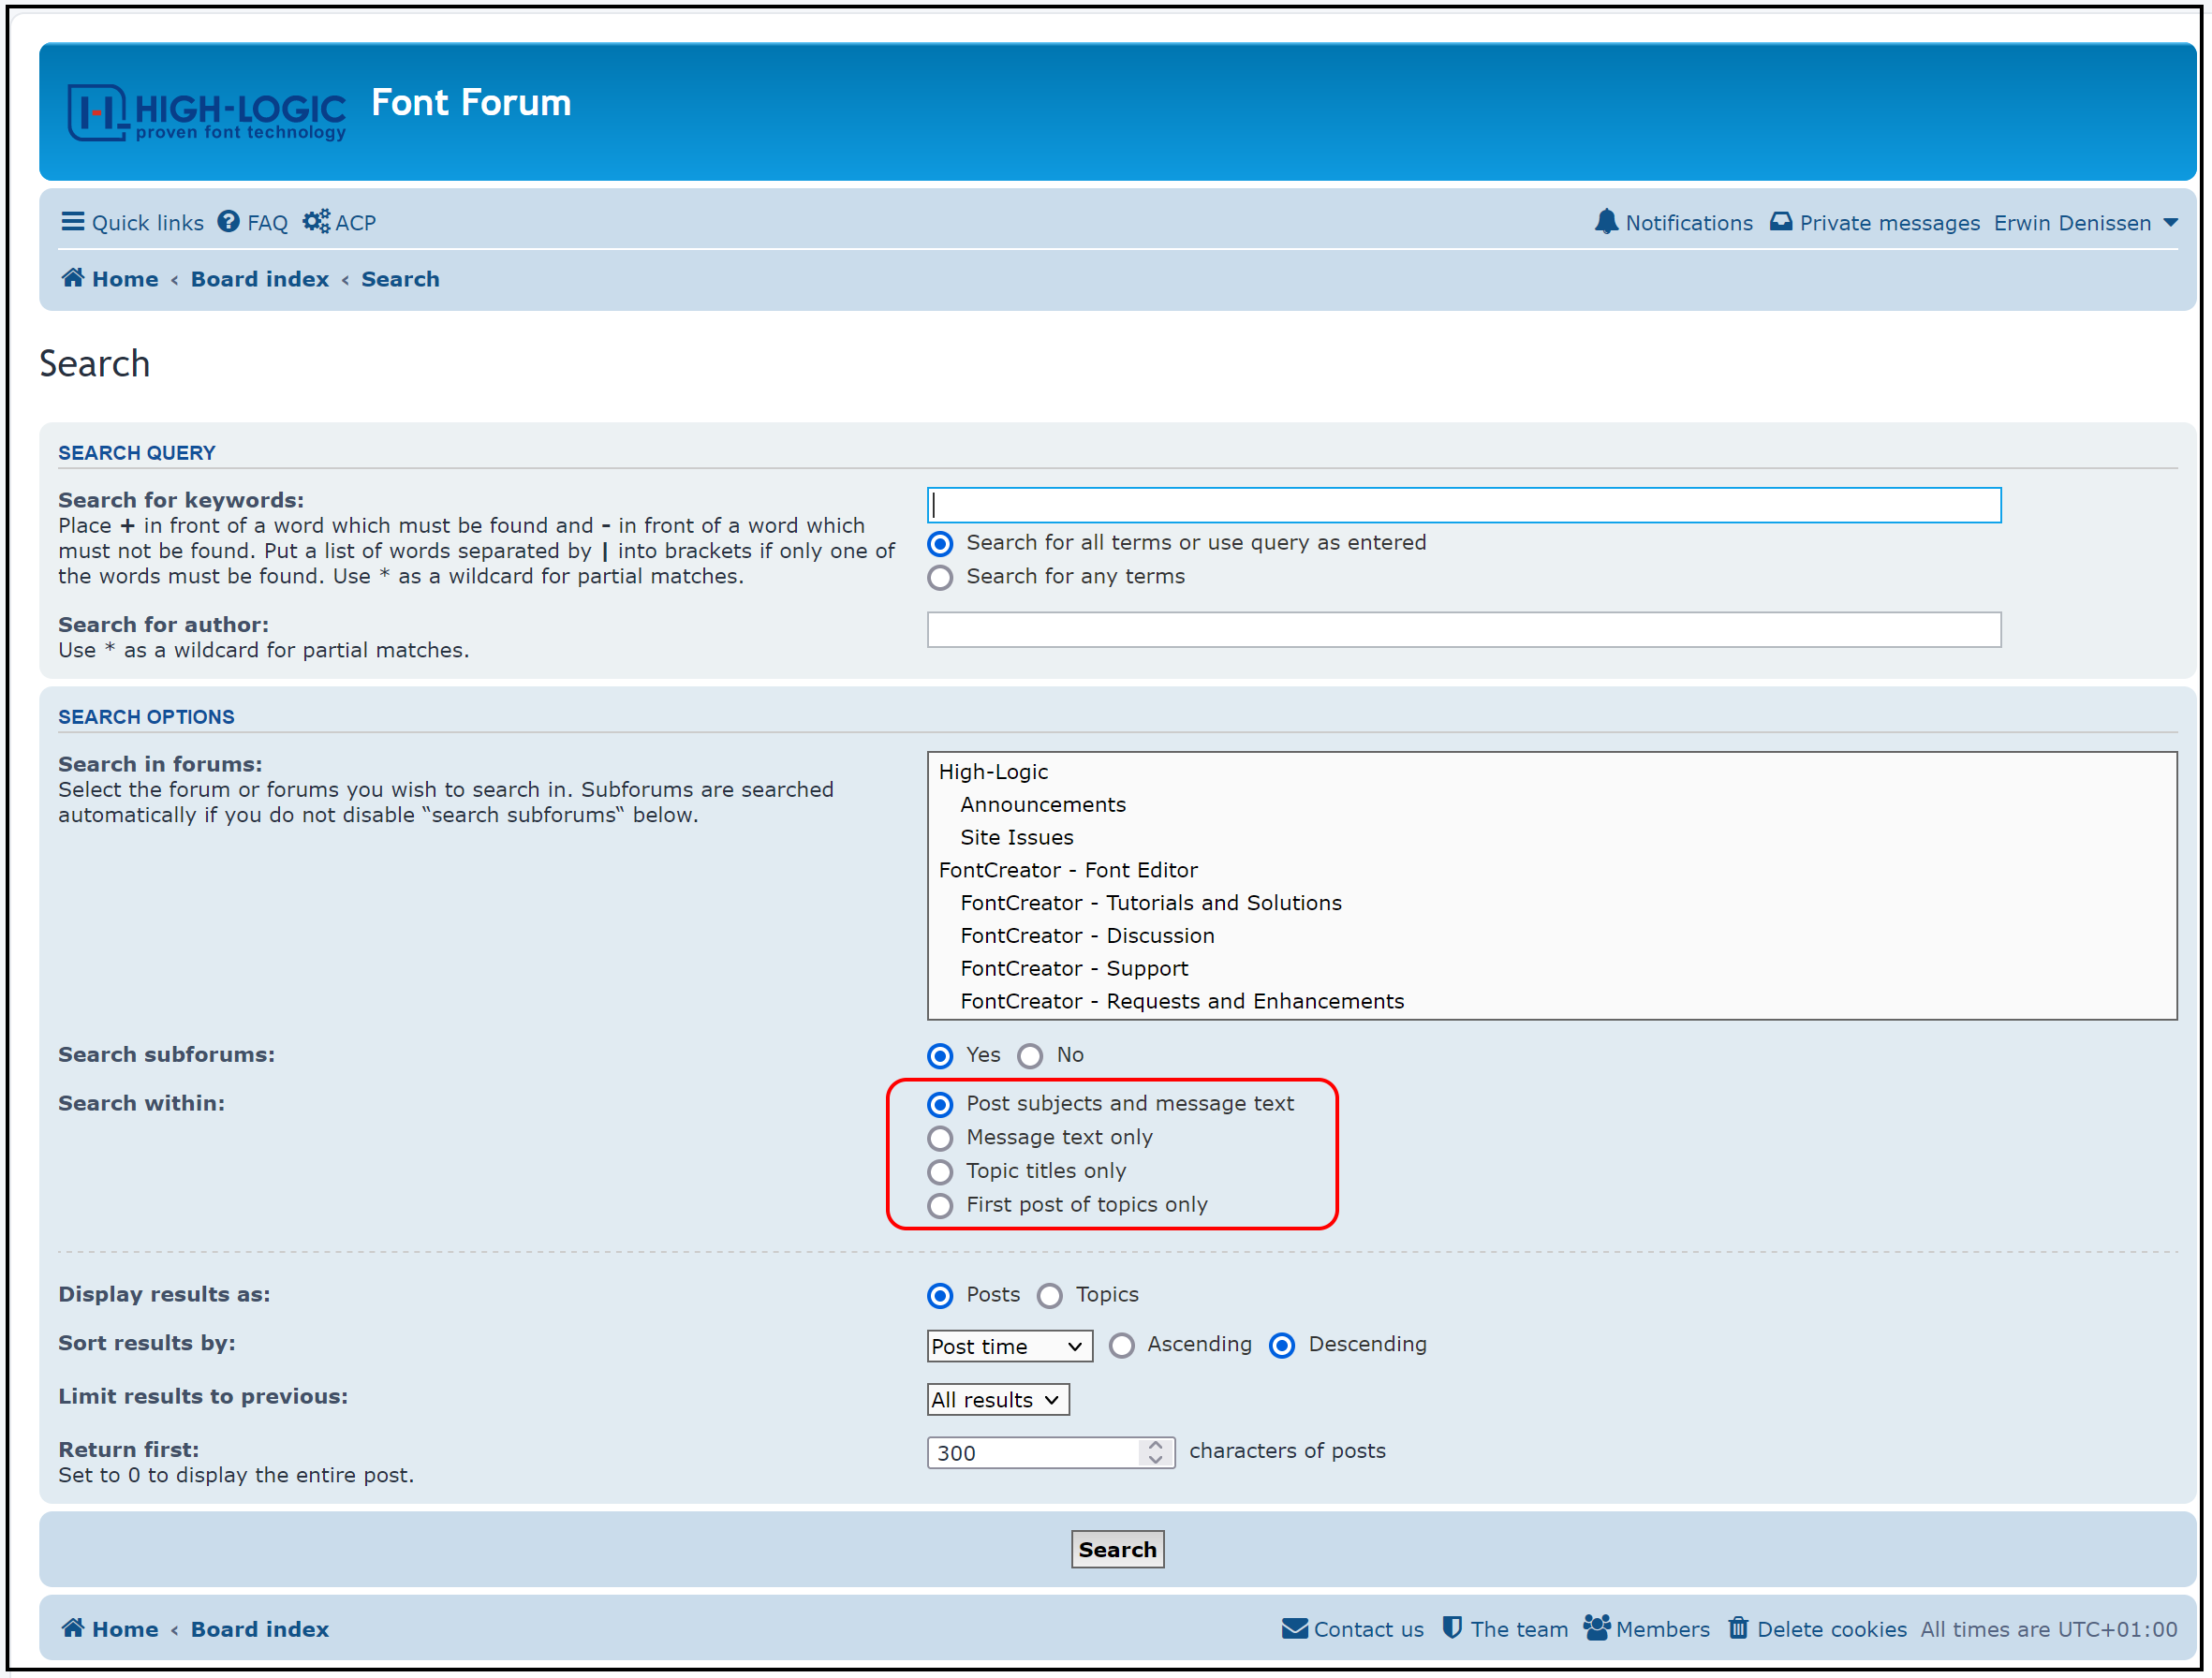Display results as Topics
This screenshot has width=2212, height=1678.
click(x=1050, y=1296)
